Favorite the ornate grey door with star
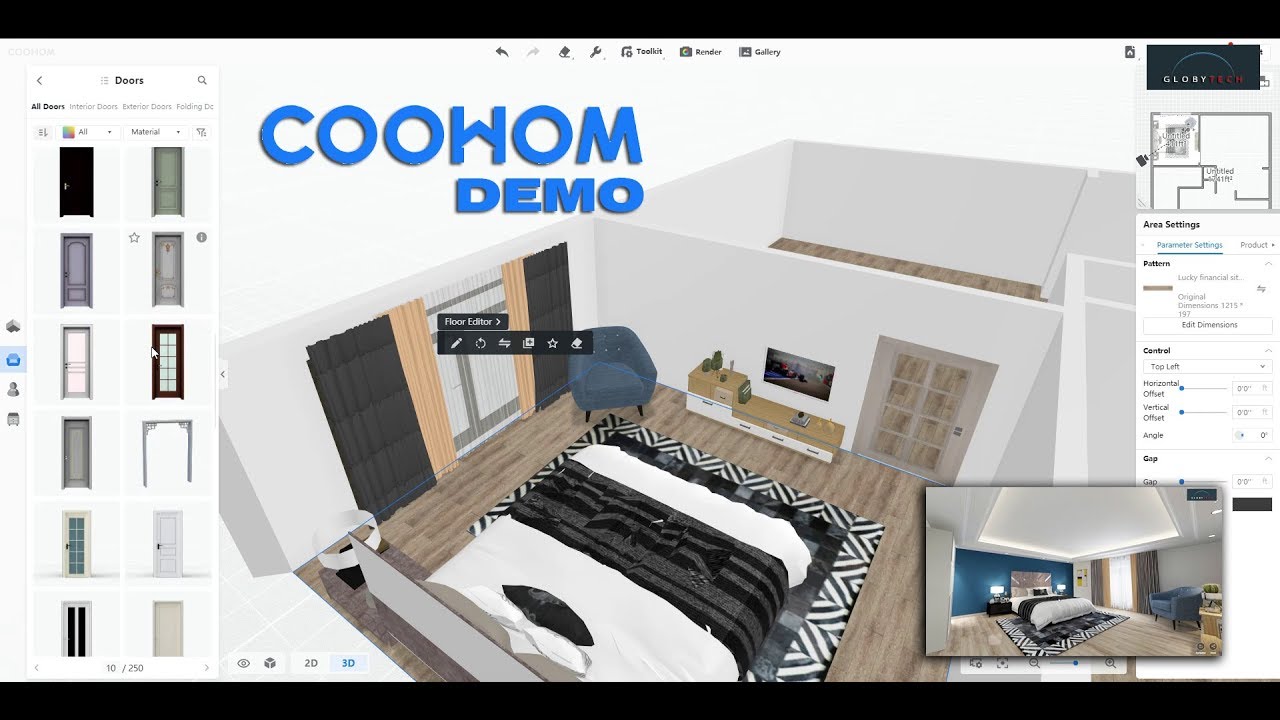The height and width of the screenshot is (720, 1280). coord(134,238)
